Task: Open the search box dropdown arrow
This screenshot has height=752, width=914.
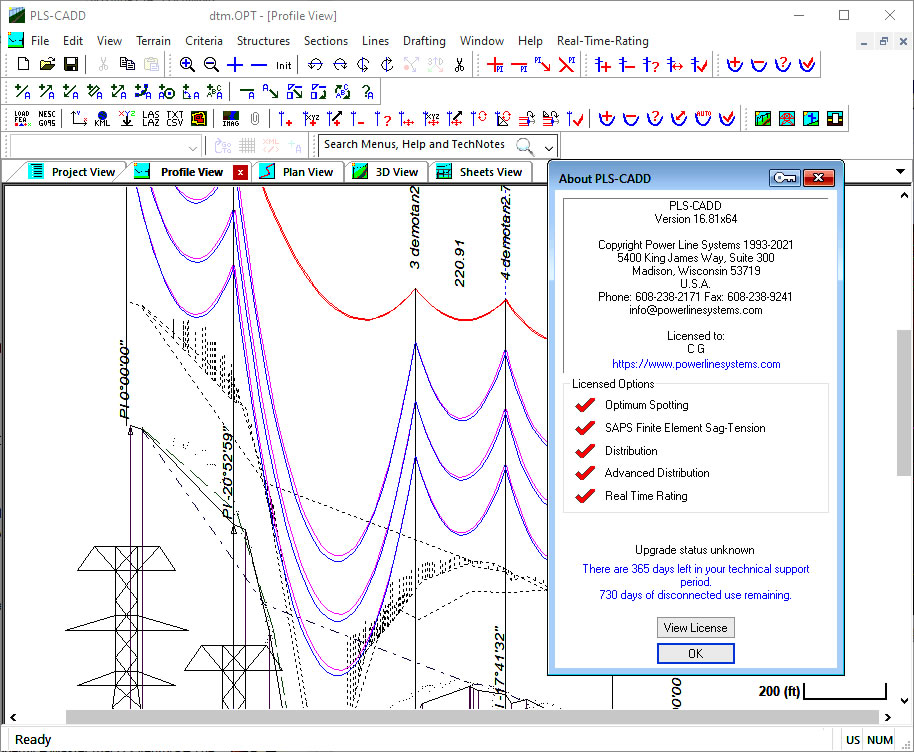Action: coord(549,148)
